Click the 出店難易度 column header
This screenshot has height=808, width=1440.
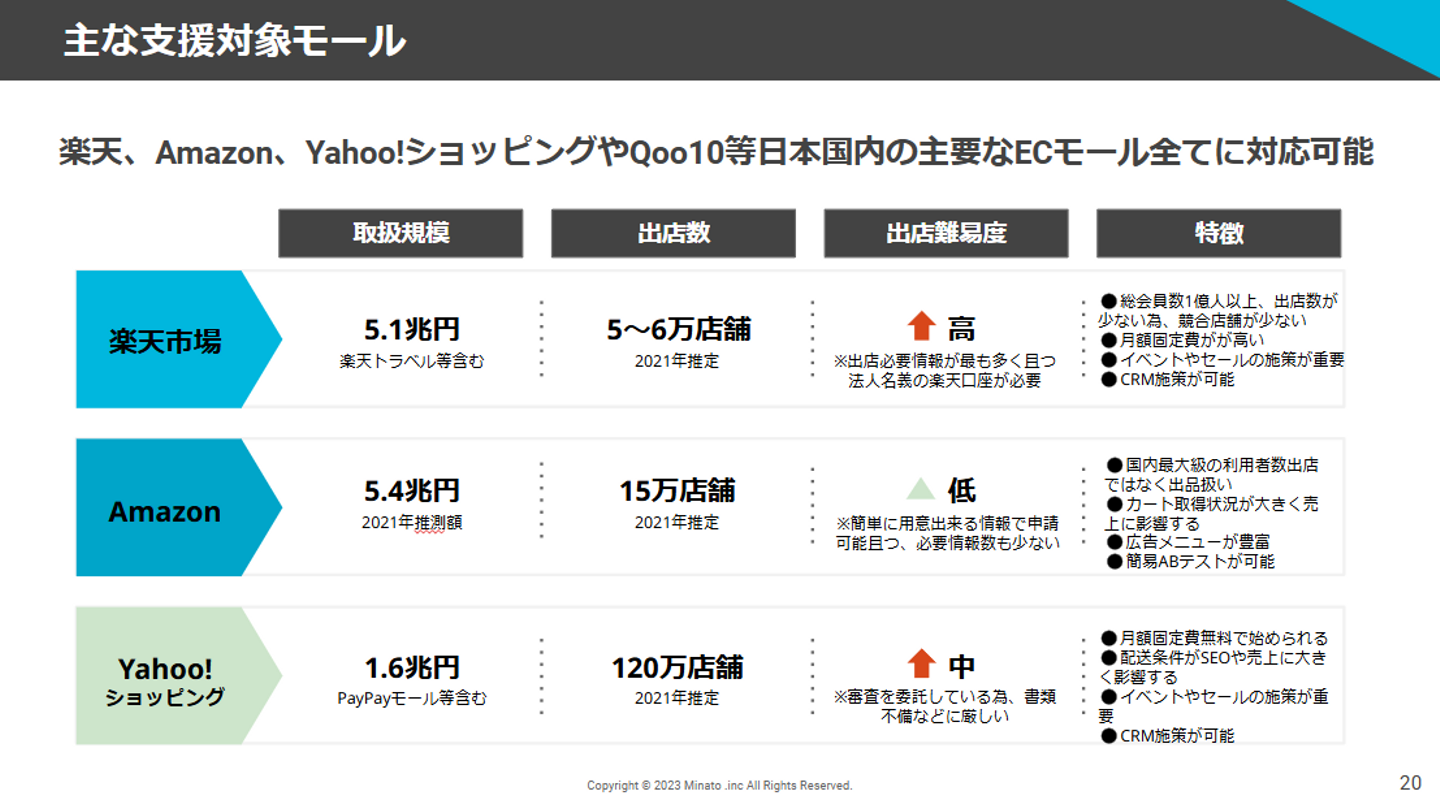tap(946, 233)
